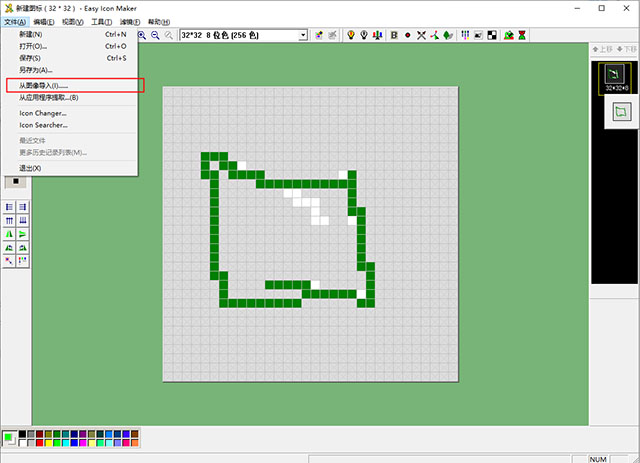This screenshot has width=640, height=463.
Task: Click the zoom in magnifier icon
Action: (x=143, y=35)
